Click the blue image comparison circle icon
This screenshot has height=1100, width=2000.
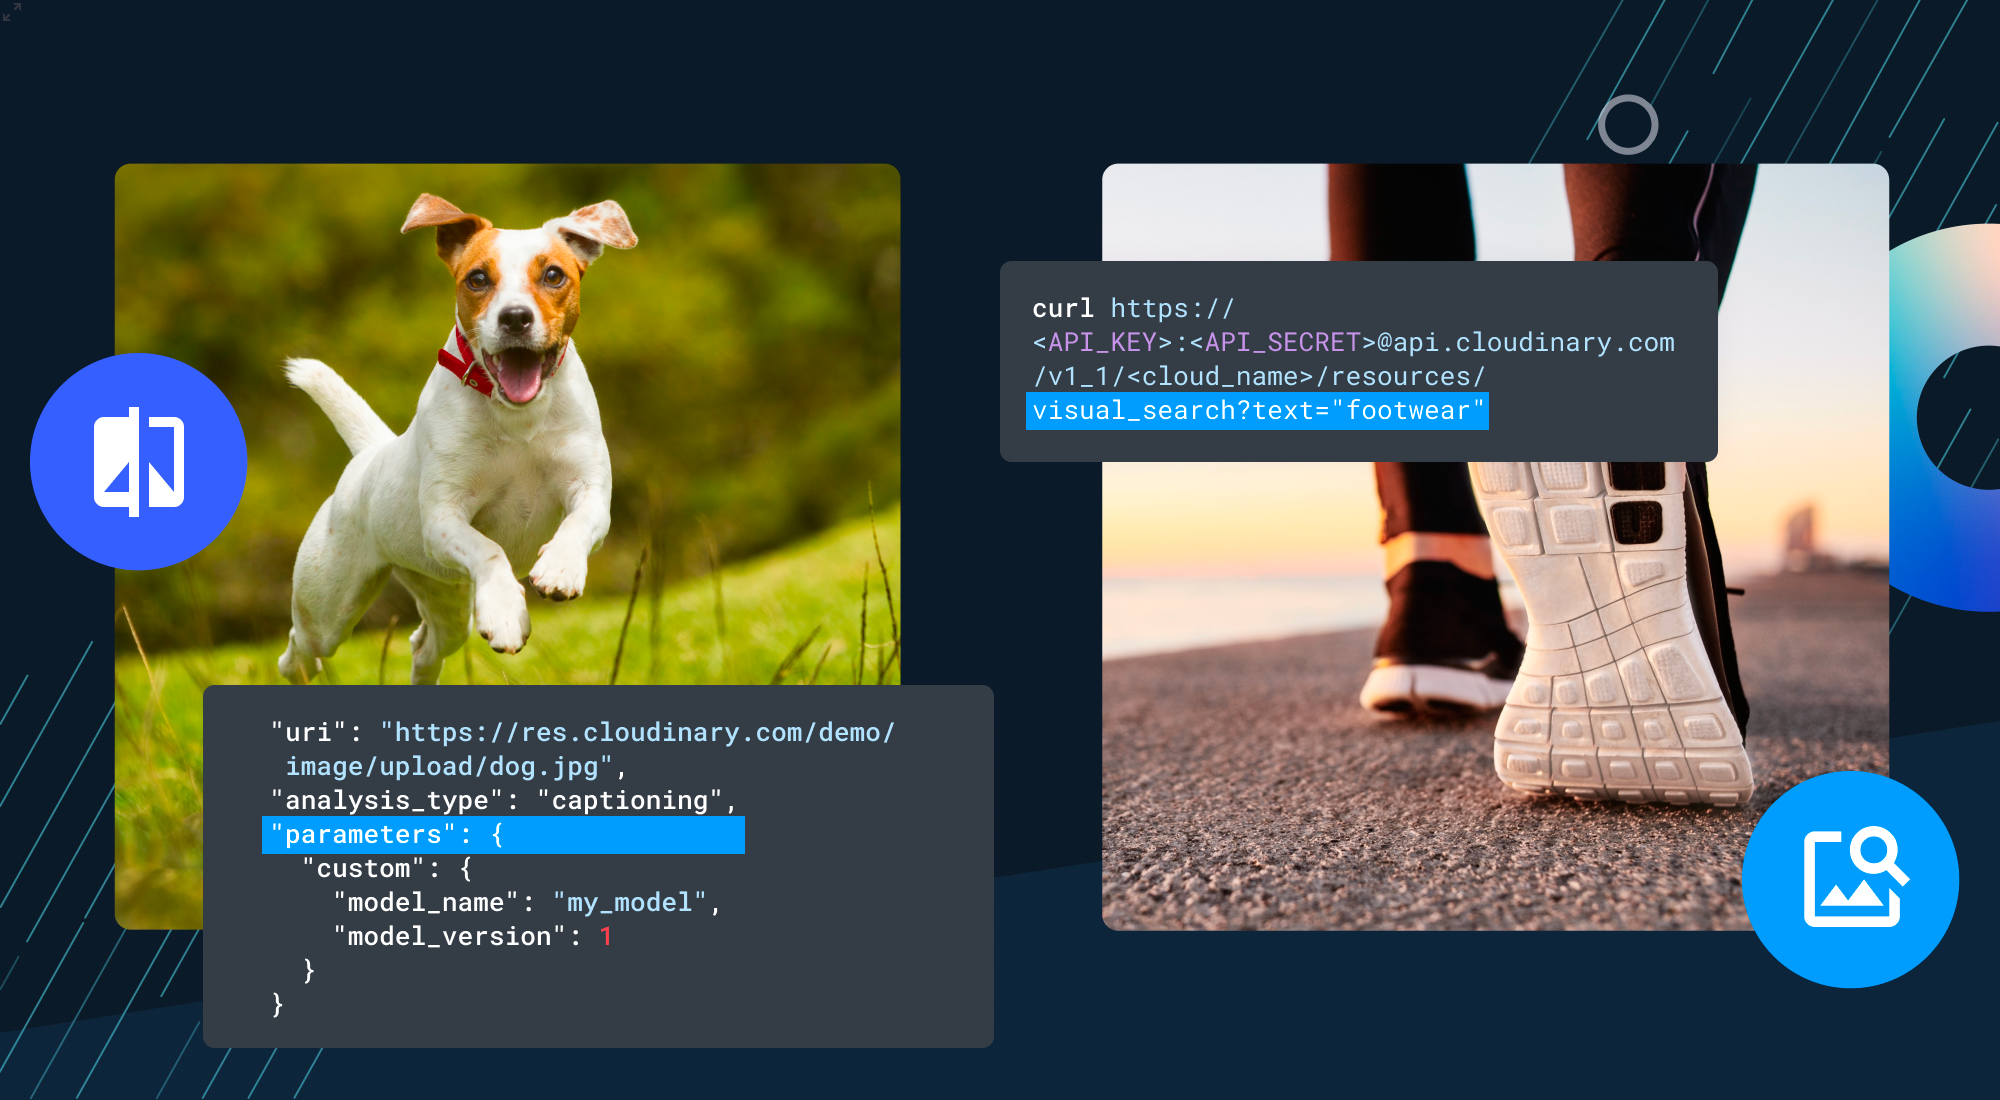[x=138, y=462]
